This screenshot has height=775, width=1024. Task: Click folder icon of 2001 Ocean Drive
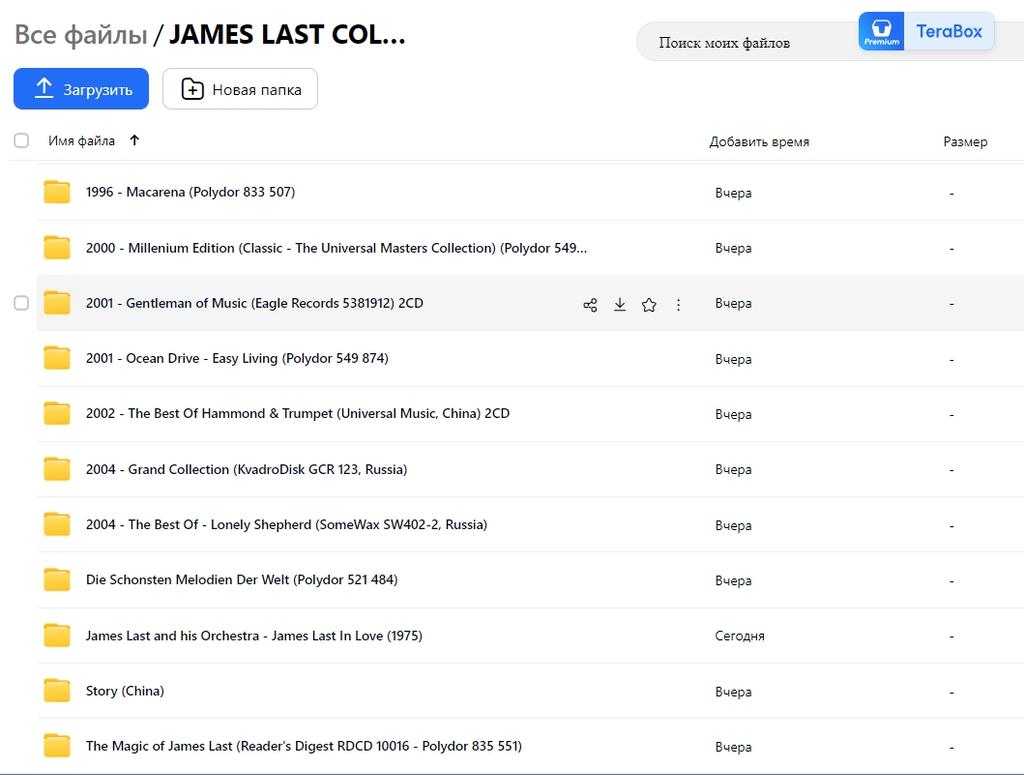click(57, 358)
